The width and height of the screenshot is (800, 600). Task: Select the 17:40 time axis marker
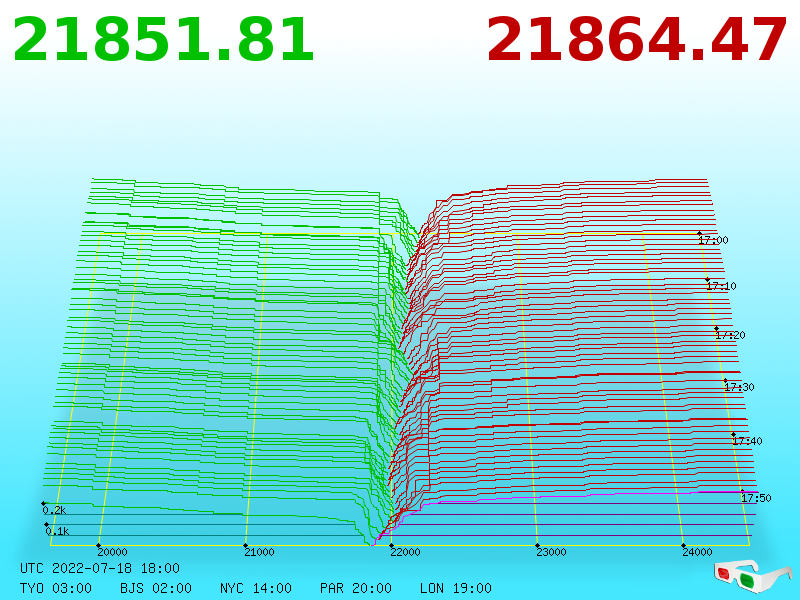[747, 441]
